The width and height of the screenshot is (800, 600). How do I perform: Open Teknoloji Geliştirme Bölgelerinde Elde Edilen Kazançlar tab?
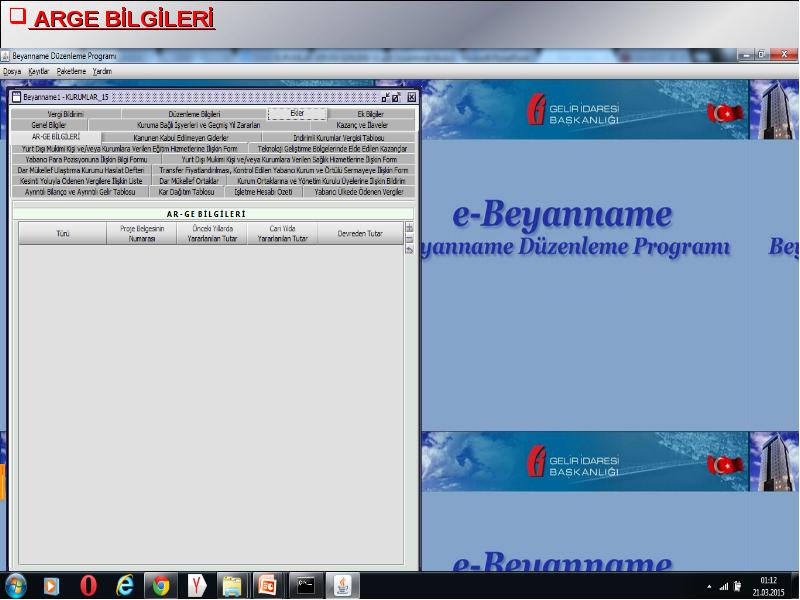pos(332,148)
